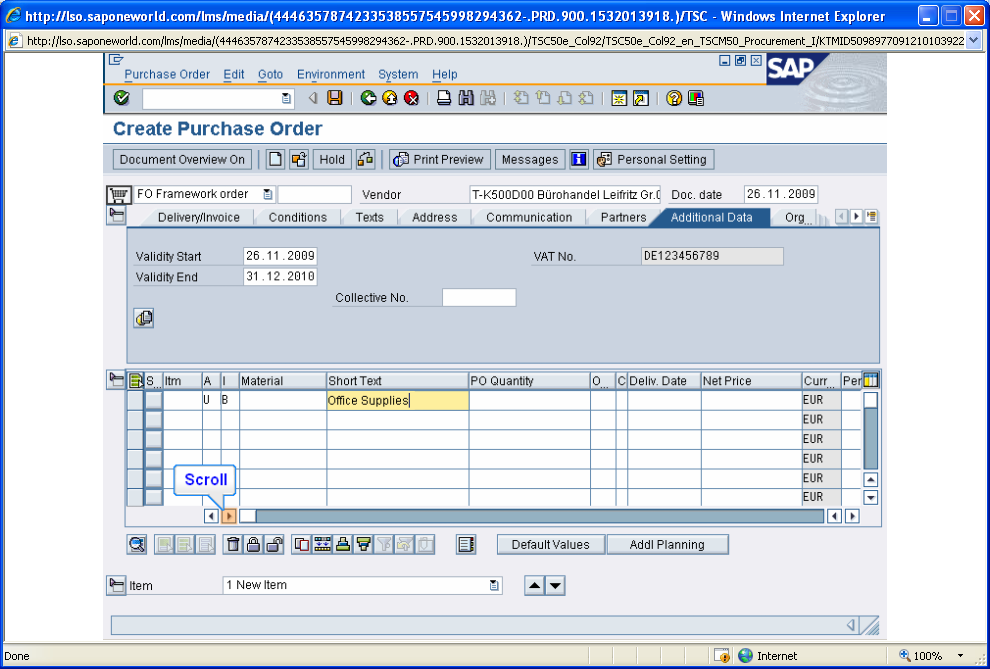Open the 1 New Item dropdown
990x669 pixels.
(x=494, y=585)
